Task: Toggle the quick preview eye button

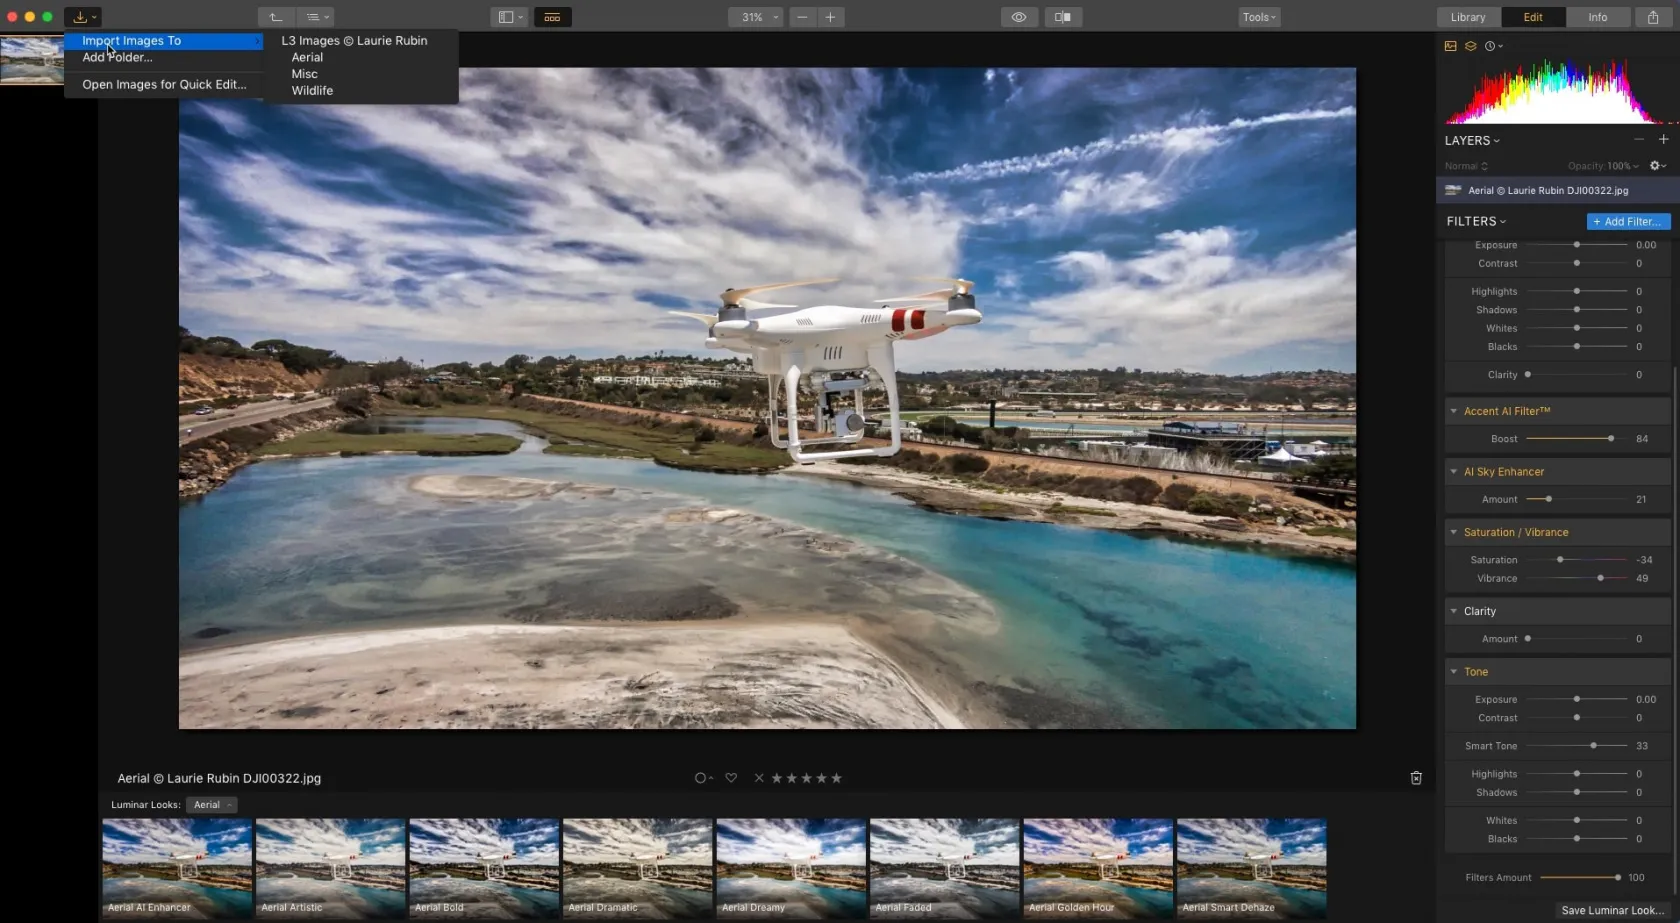Action: click(x=1018, y=17)
